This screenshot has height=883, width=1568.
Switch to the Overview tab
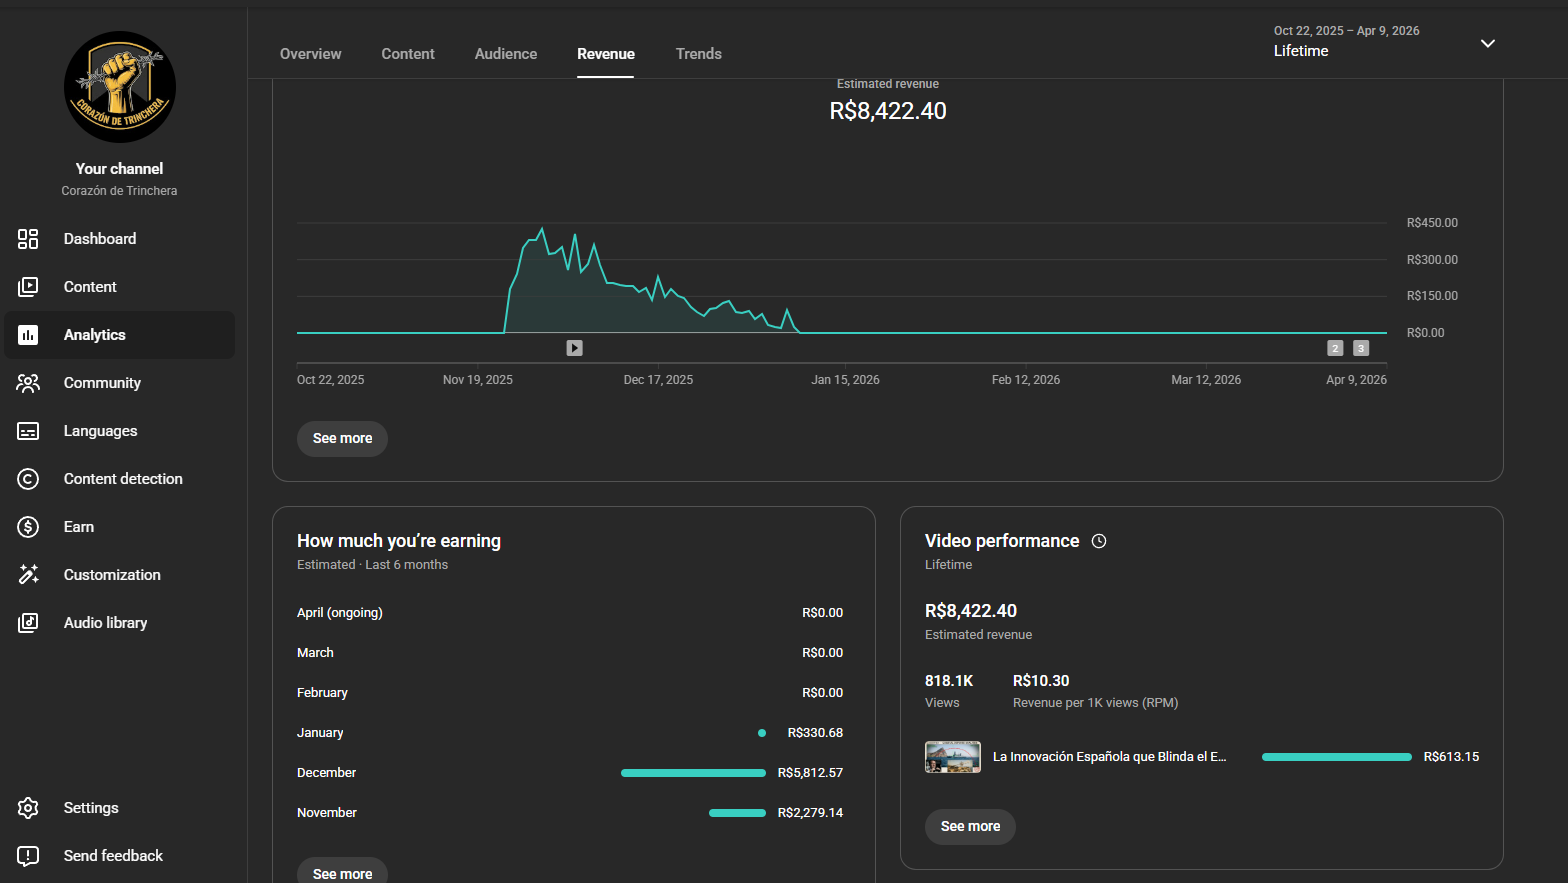tap(310, 54)
